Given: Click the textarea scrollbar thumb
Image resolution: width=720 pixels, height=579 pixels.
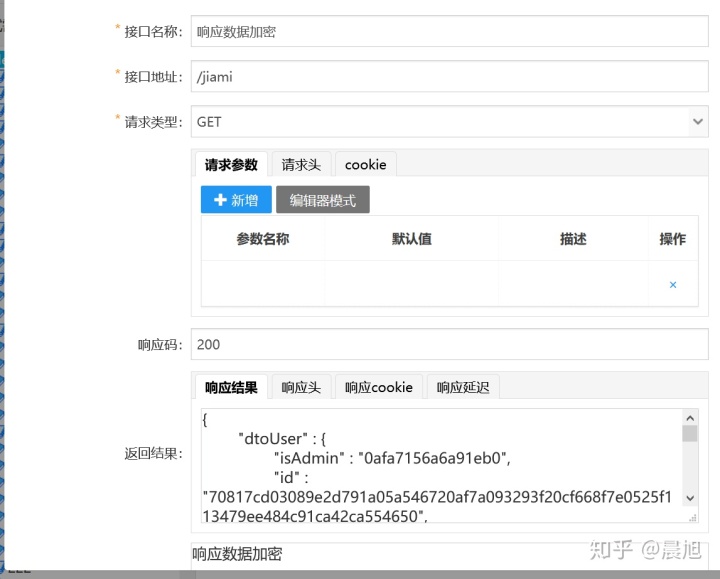Looking at the screenshot, I should (690, 433).
